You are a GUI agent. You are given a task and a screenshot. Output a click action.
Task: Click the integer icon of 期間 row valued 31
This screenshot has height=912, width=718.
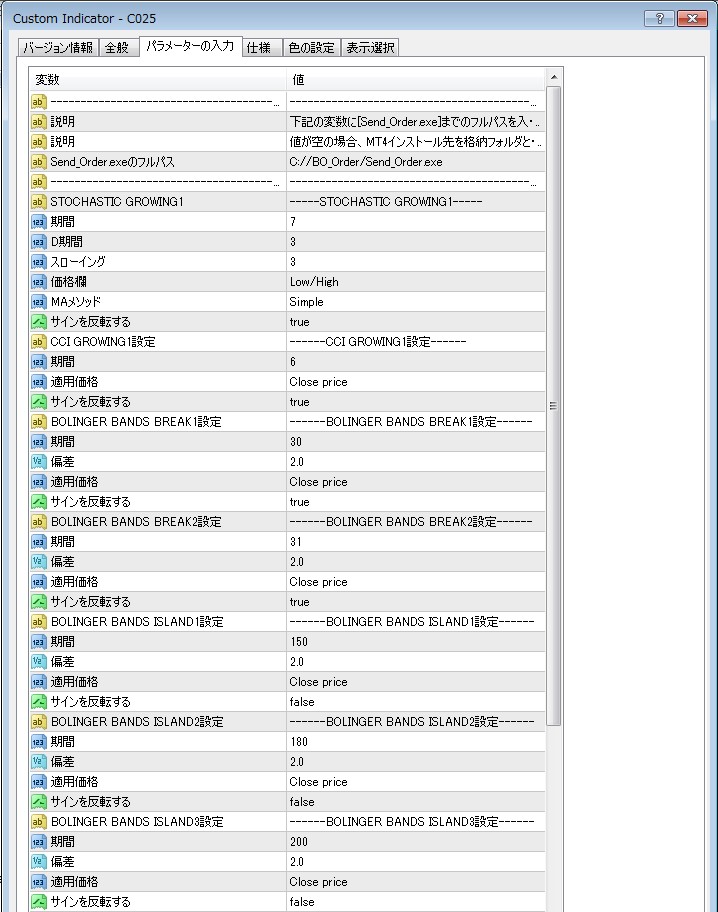click(38, 542)
